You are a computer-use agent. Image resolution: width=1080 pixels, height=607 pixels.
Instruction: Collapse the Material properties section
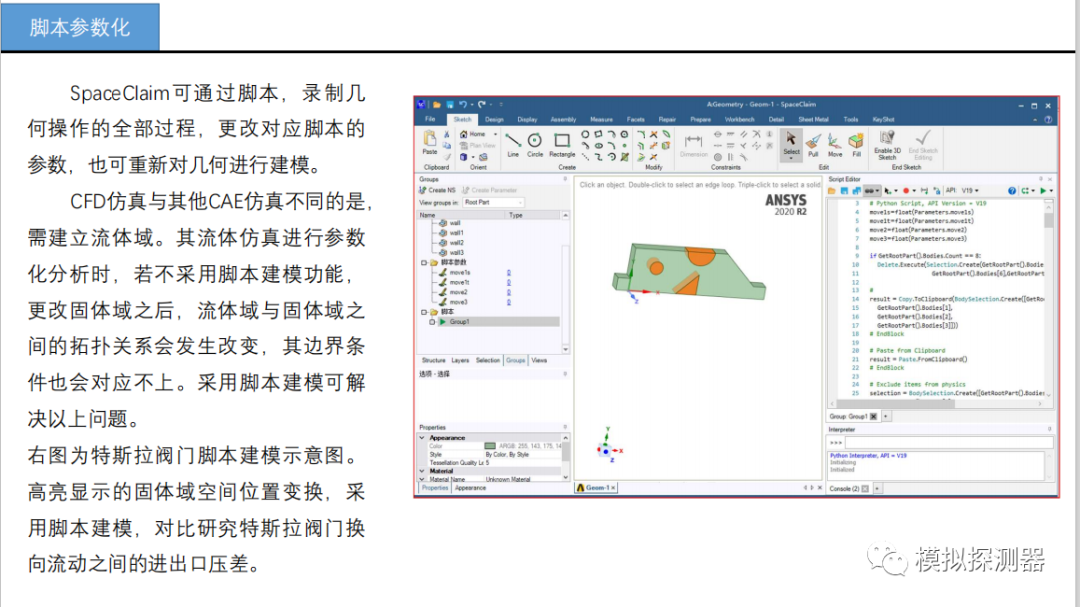(422, 471)
